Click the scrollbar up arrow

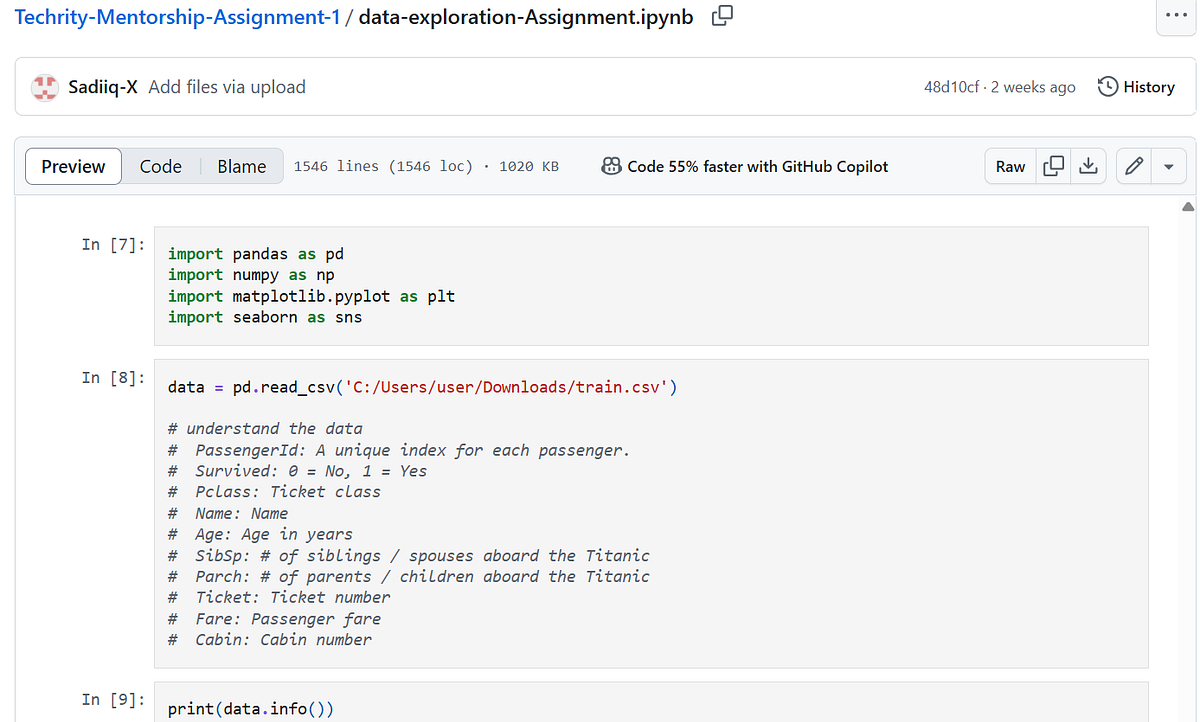coord(1188,206)
